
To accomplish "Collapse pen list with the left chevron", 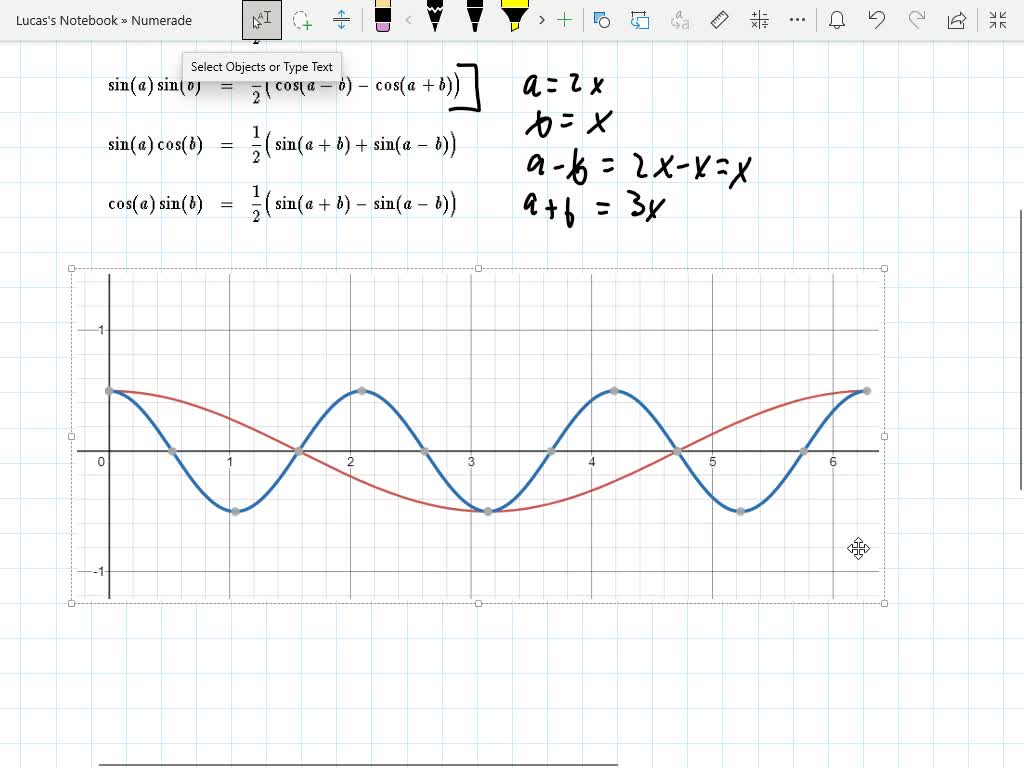I will (x=408, y=18).
